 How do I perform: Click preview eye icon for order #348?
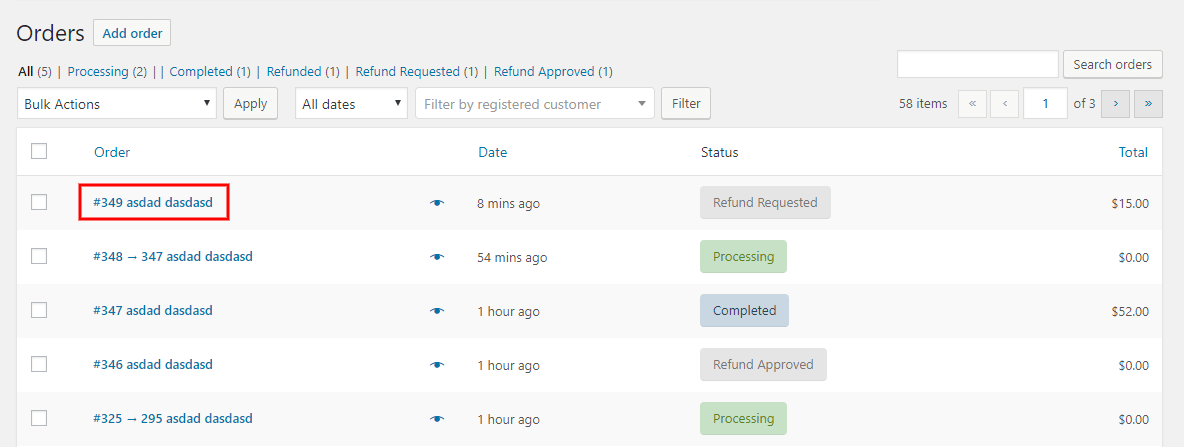(x=437, y=257)
